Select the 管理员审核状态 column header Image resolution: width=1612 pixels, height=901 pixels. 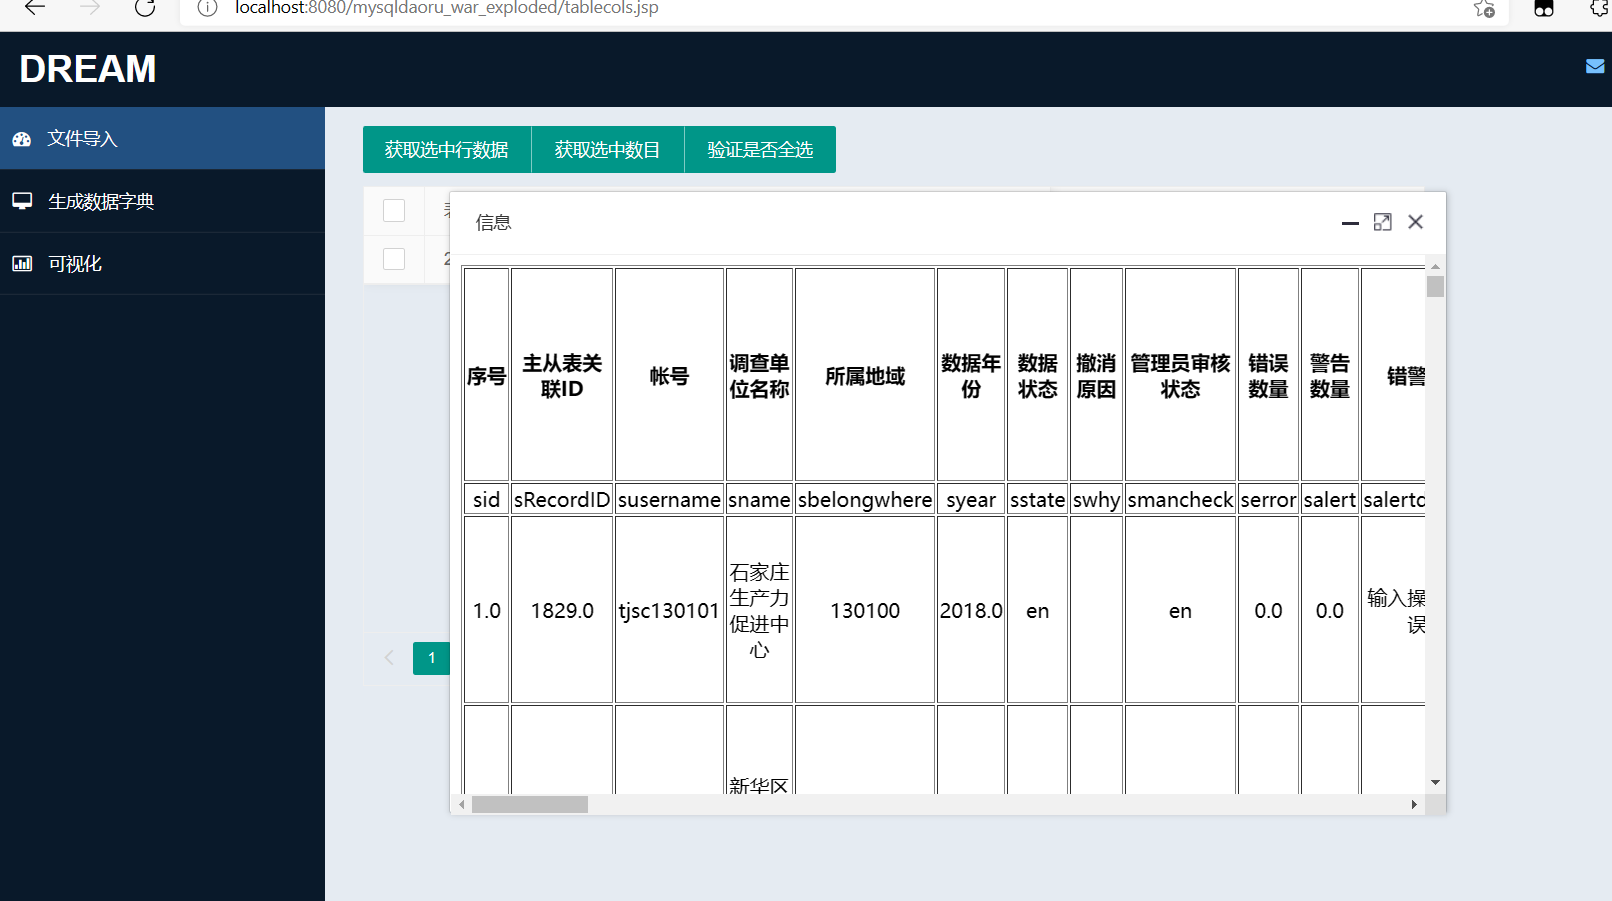click(x=1180, y=375)
